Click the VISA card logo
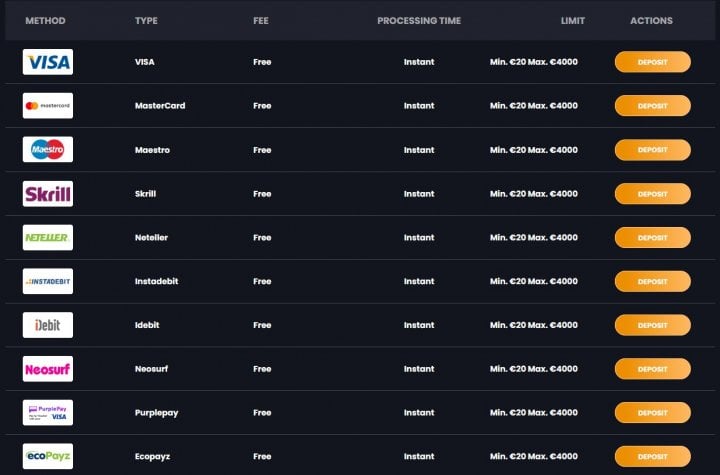The height and width of the screenshot is (475, 720). [x=48, y=62]
